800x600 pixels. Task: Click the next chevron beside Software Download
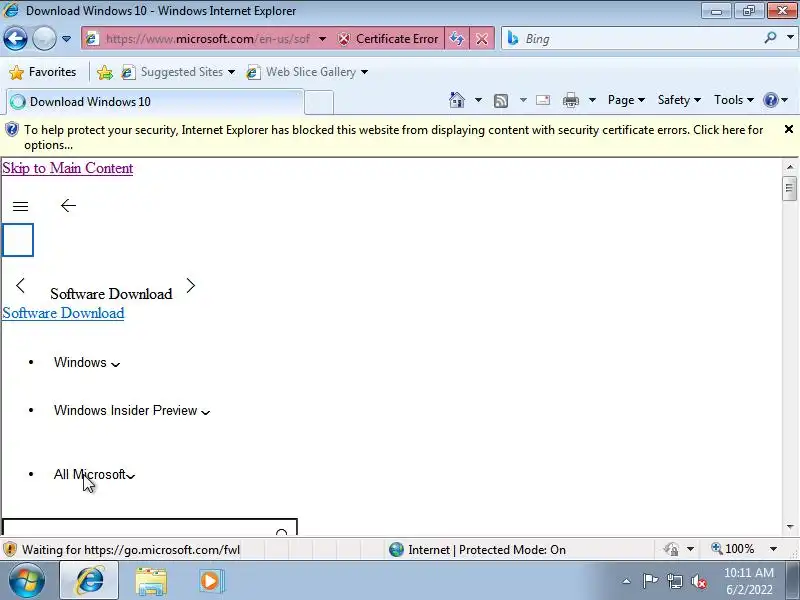[x=190, y=286]
